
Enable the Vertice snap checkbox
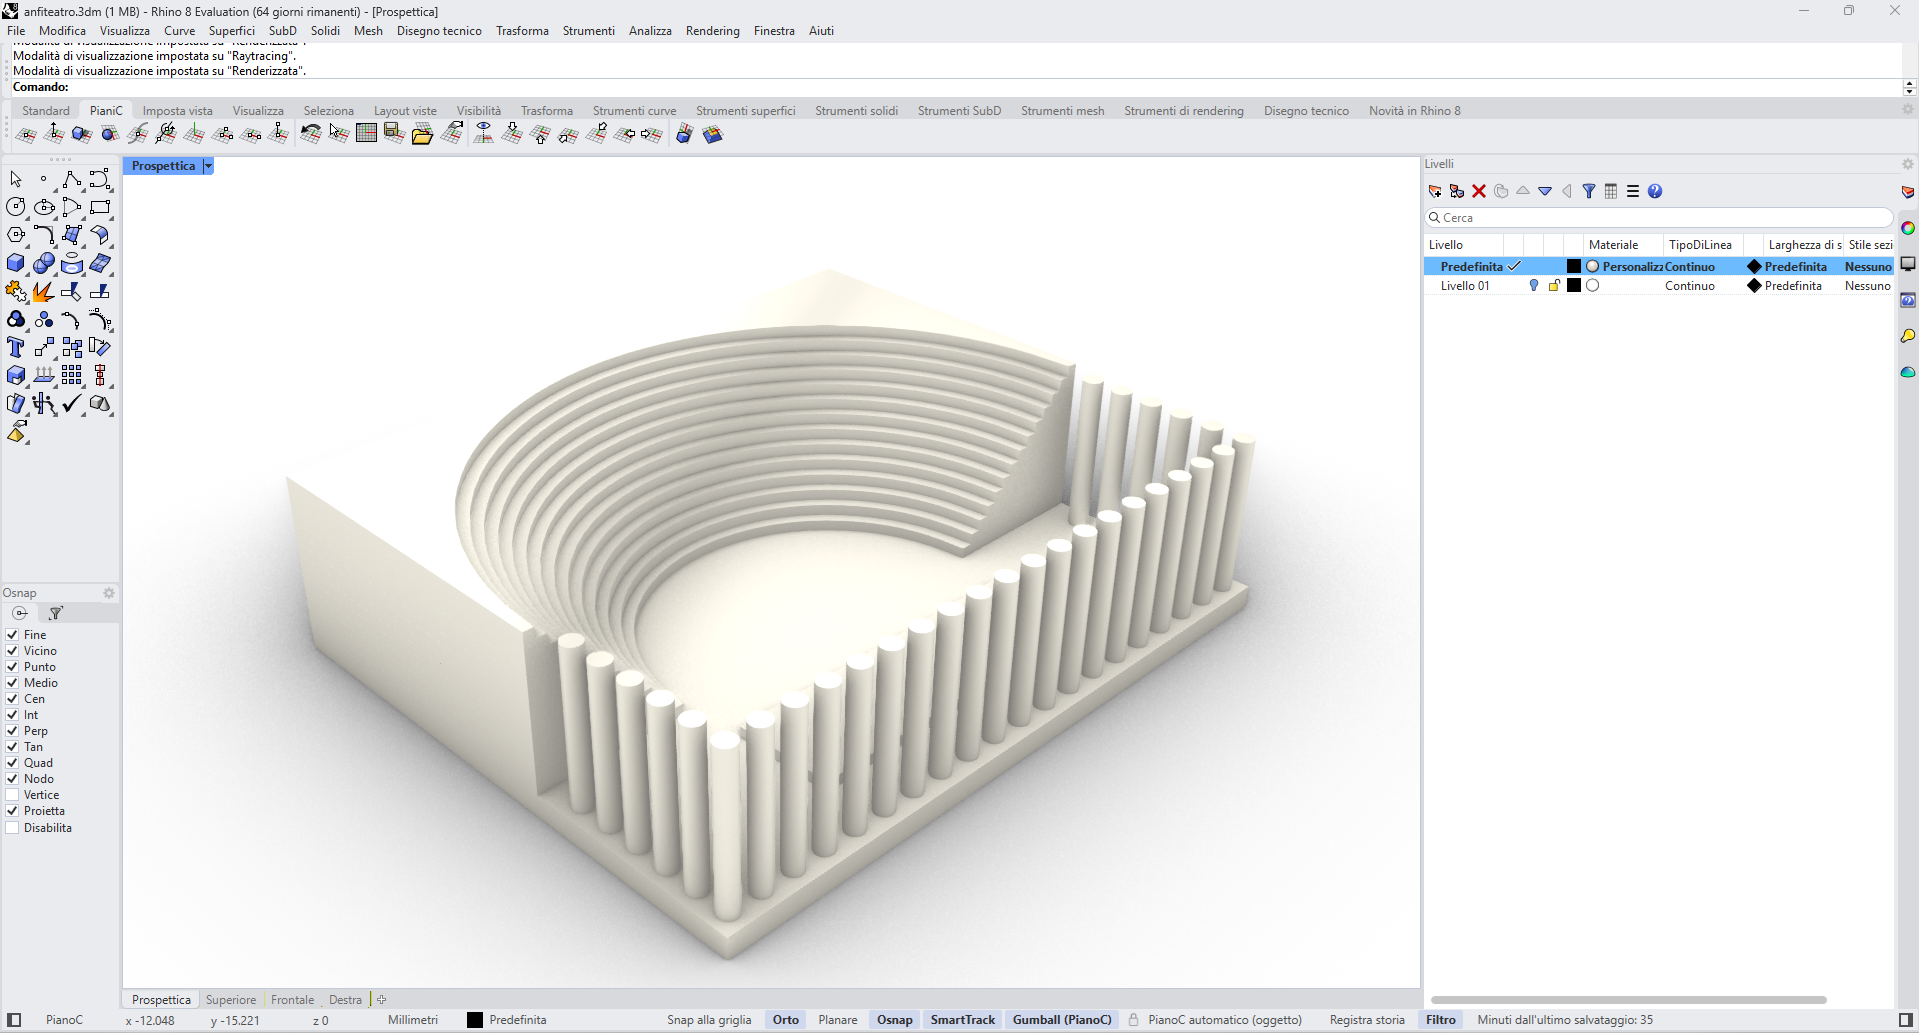(12, 795)
